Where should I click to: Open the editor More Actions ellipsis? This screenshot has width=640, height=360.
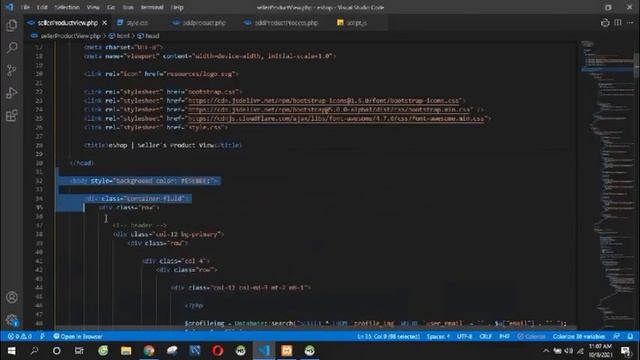[x=630, y=23]
